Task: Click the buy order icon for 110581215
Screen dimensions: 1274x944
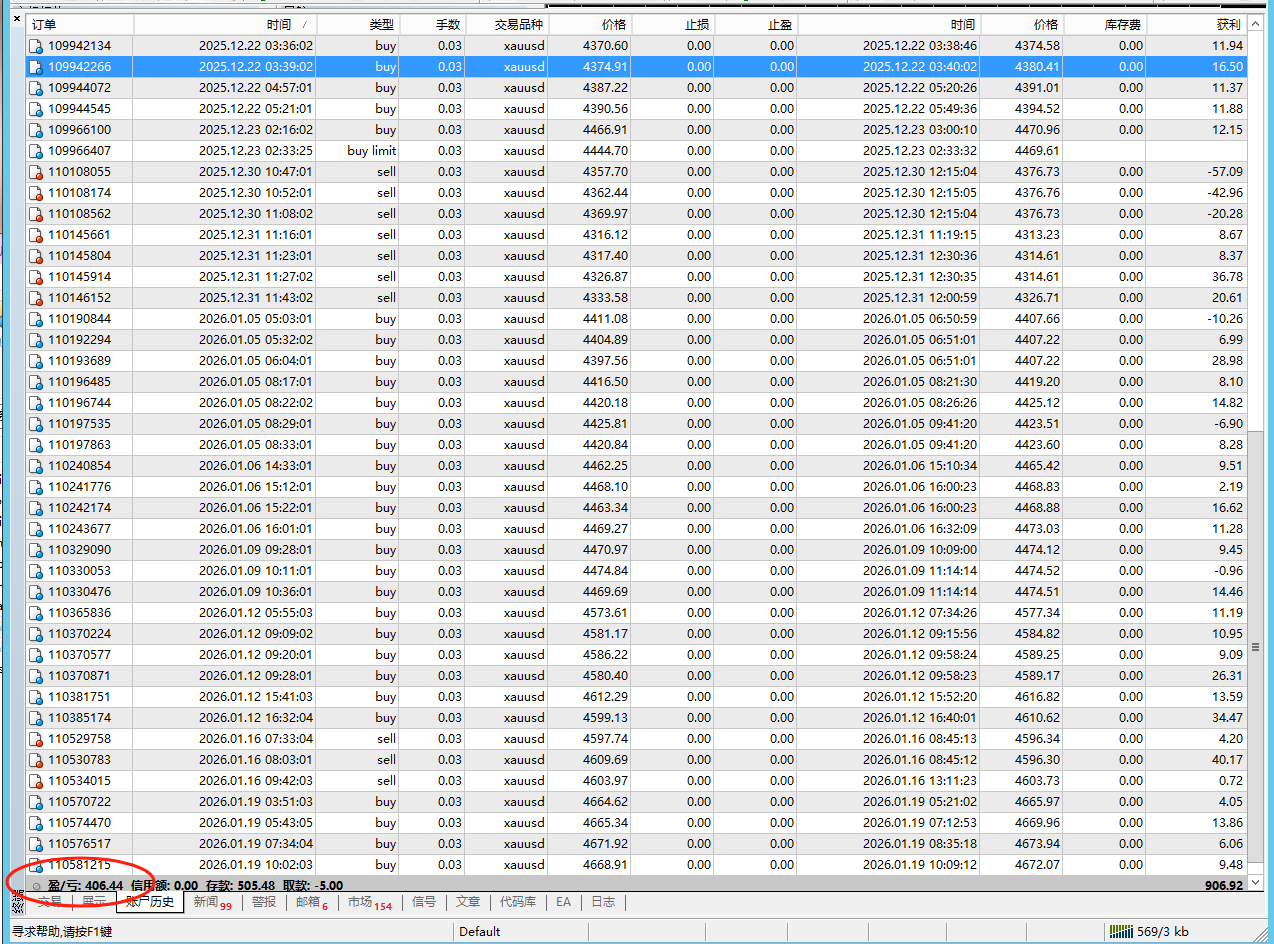Action: 36,865
